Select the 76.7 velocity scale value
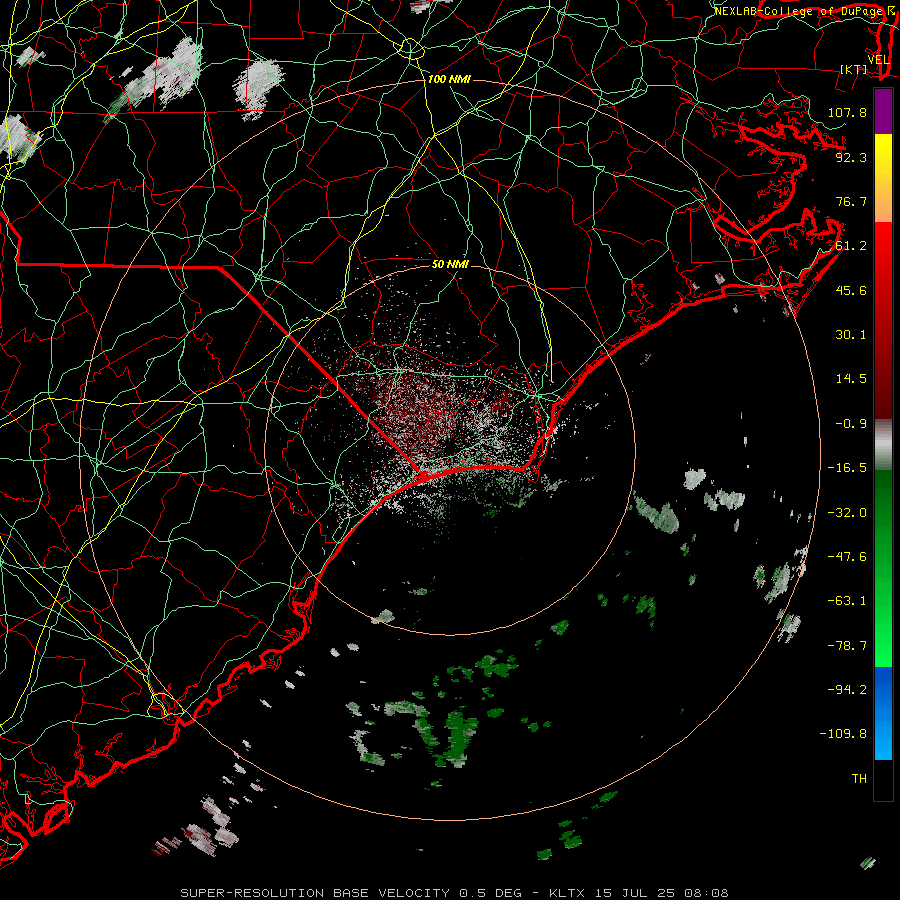 pos(851,201)
